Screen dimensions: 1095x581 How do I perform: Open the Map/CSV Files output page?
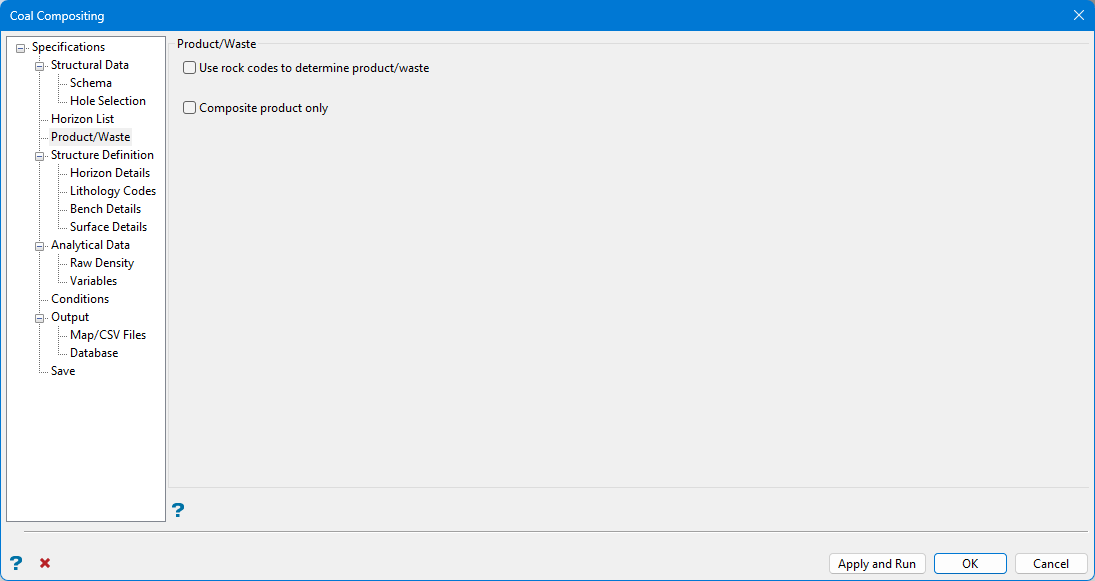[107, 335]
